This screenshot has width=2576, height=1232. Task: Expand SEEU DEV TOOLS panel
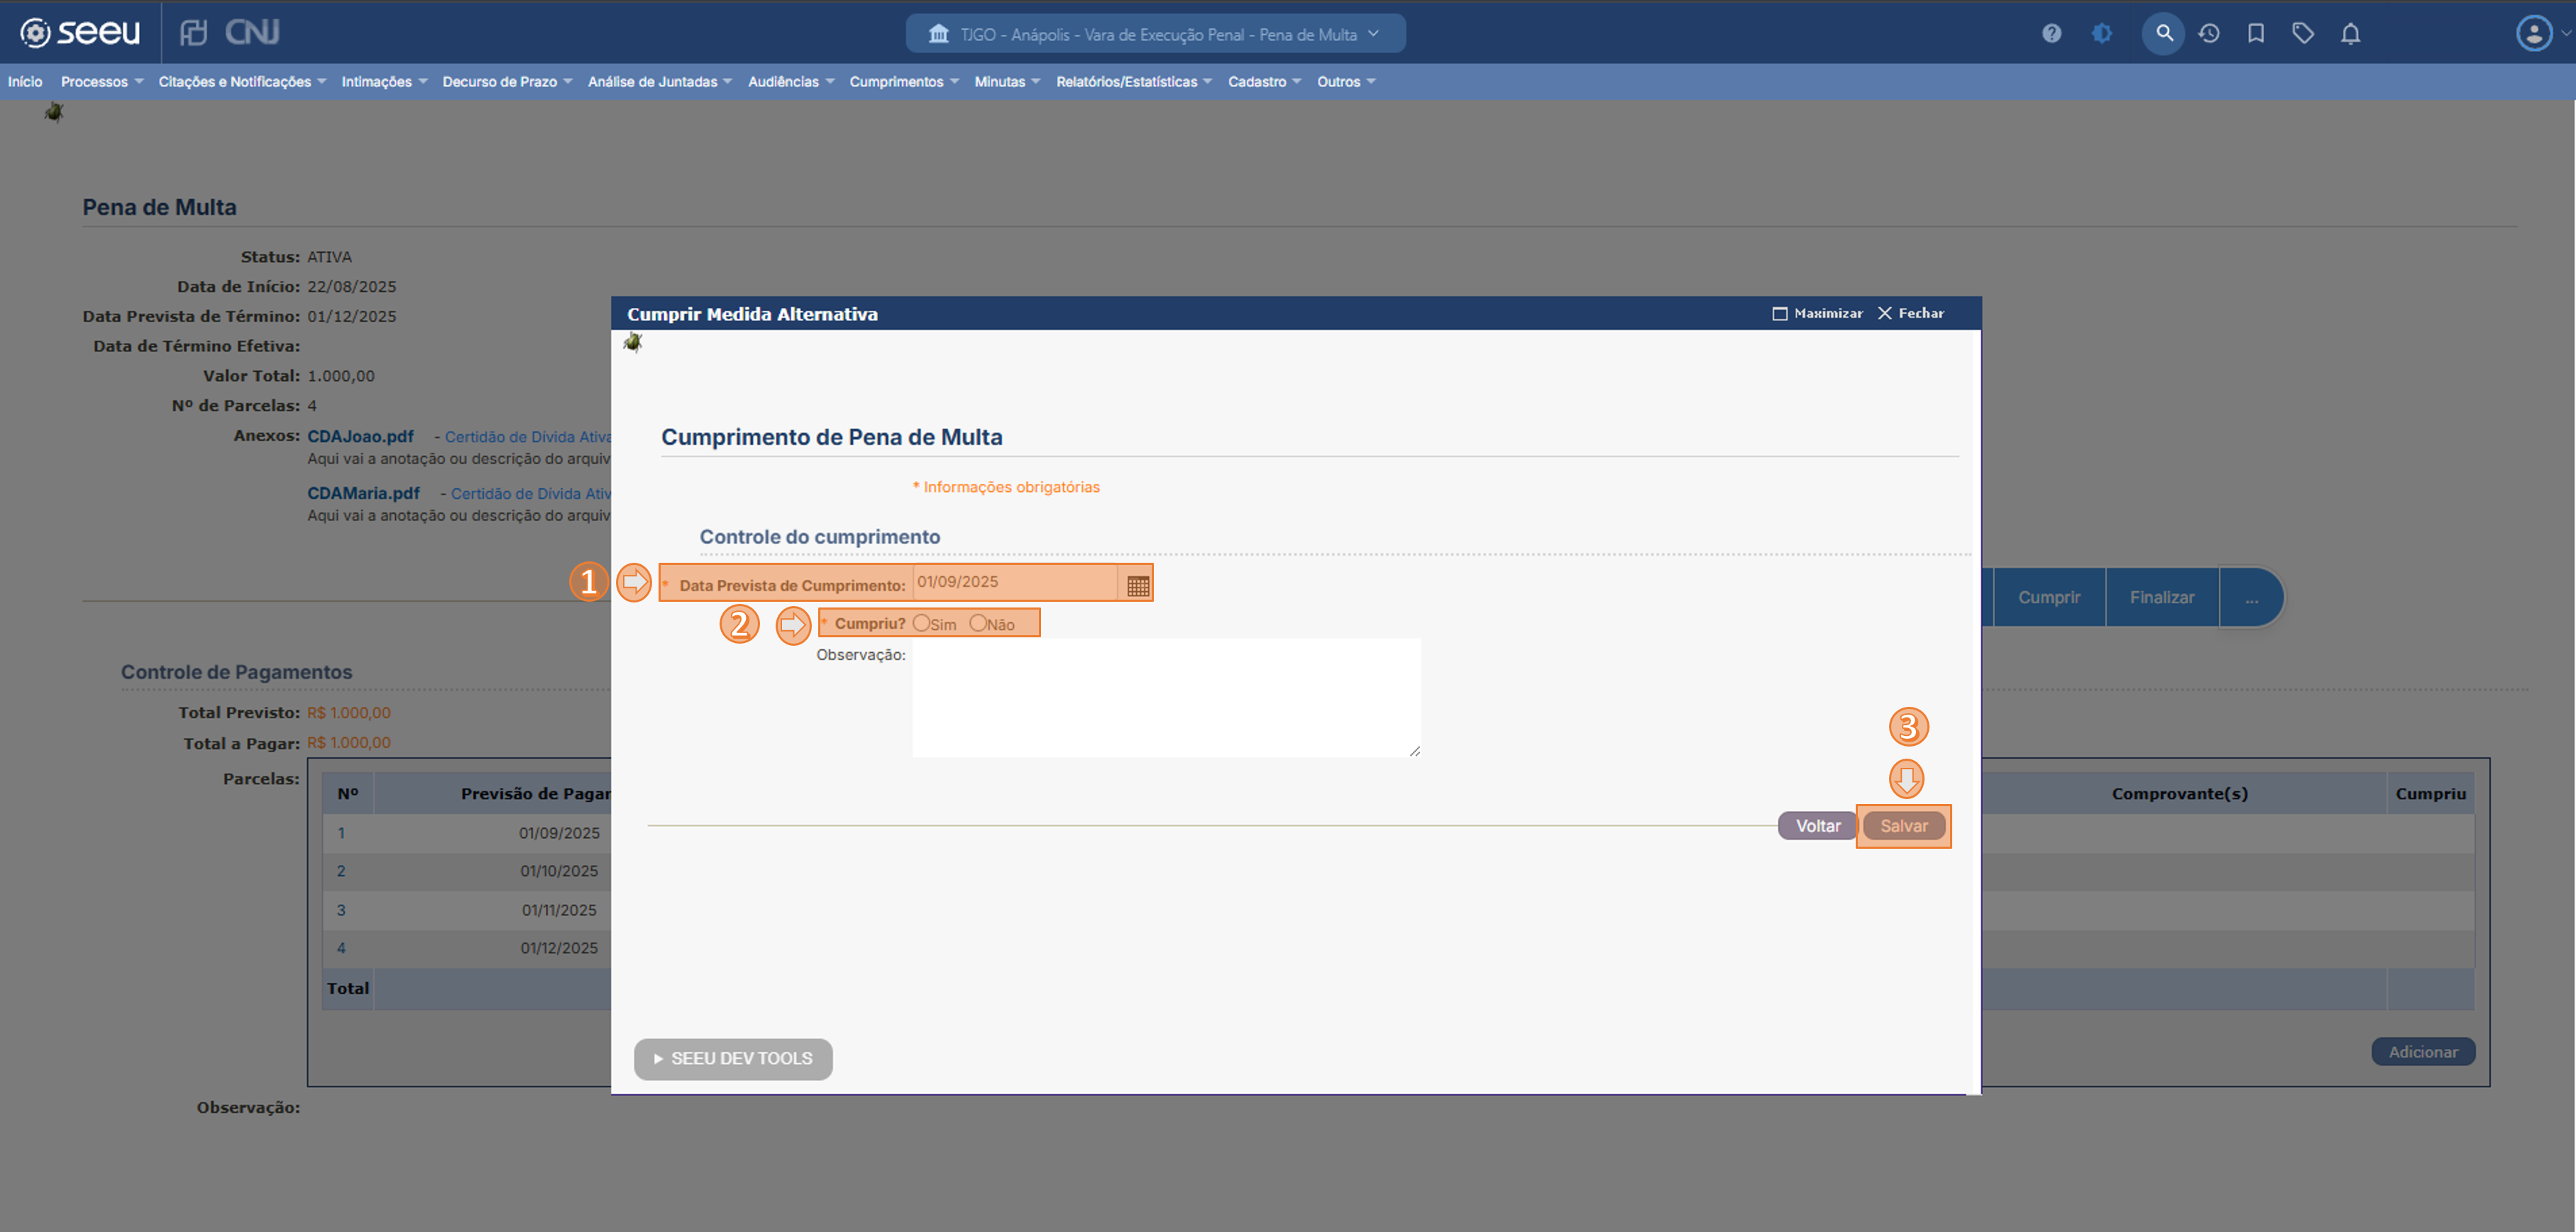pos(733,1058)
